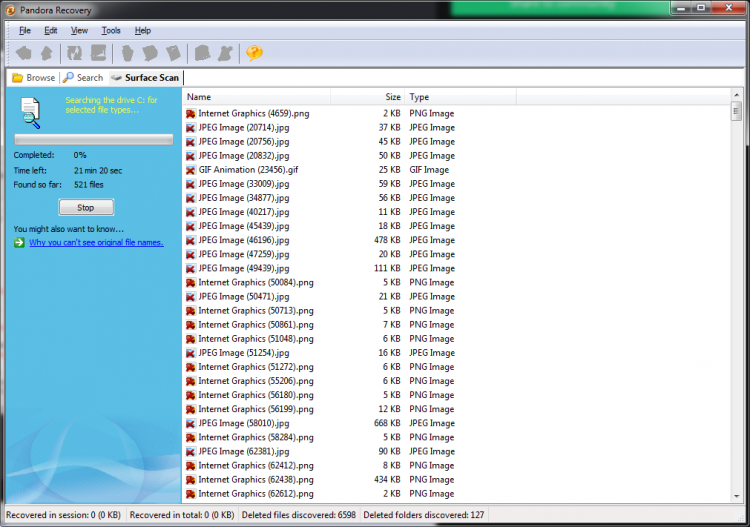Click icon of JPEG Image (62381).jpg
The image size is (750, 527).
click(x=191, y=451)
